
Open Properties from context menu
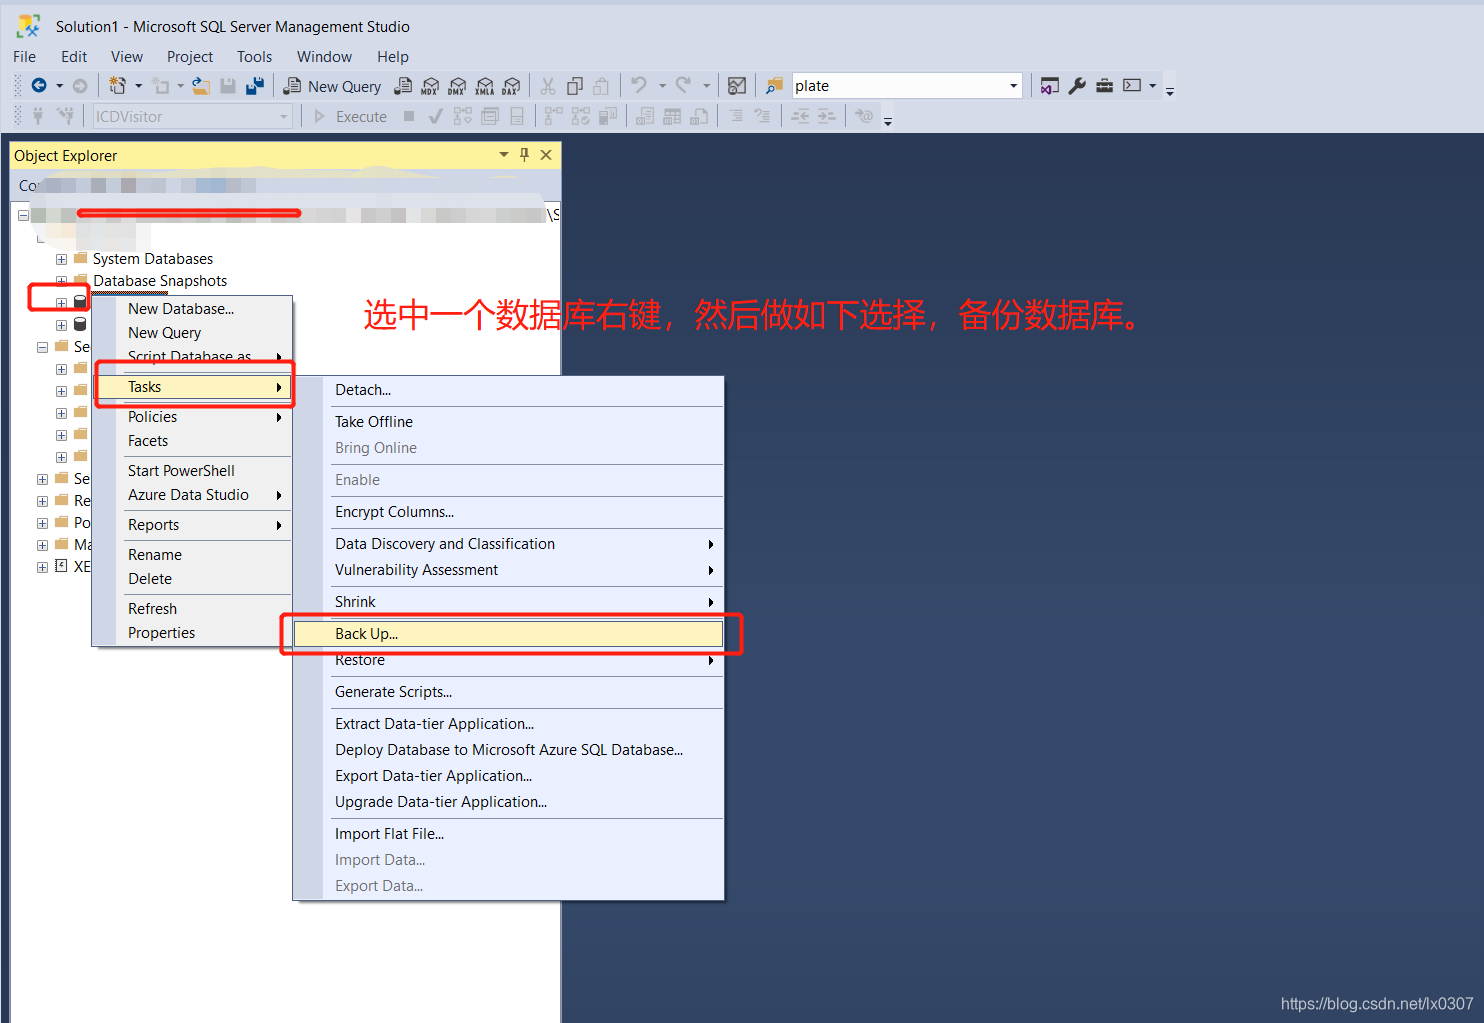[192, 633]
